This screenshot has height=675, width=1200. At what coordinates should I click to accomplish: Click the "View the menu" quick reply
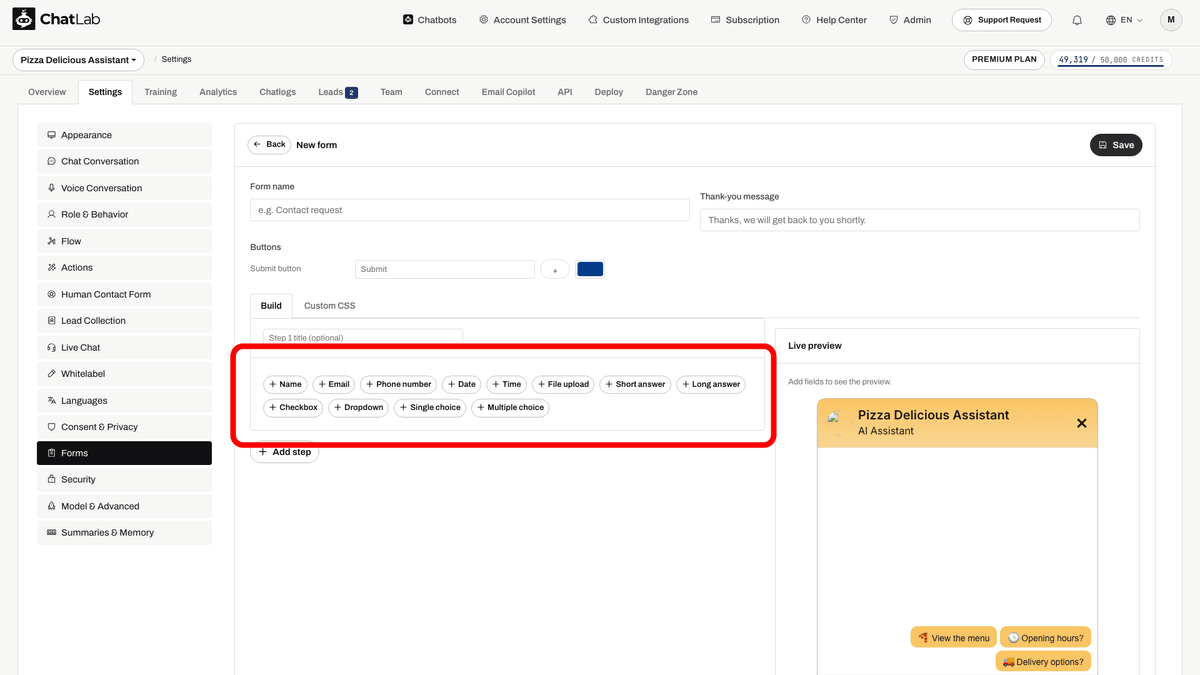point(954,638)
